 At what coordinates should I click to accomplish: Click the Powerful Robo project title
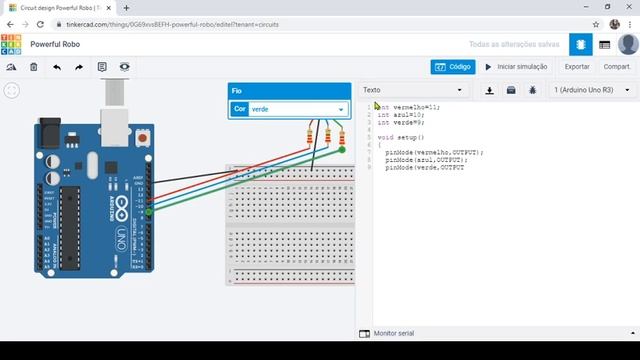55,44
